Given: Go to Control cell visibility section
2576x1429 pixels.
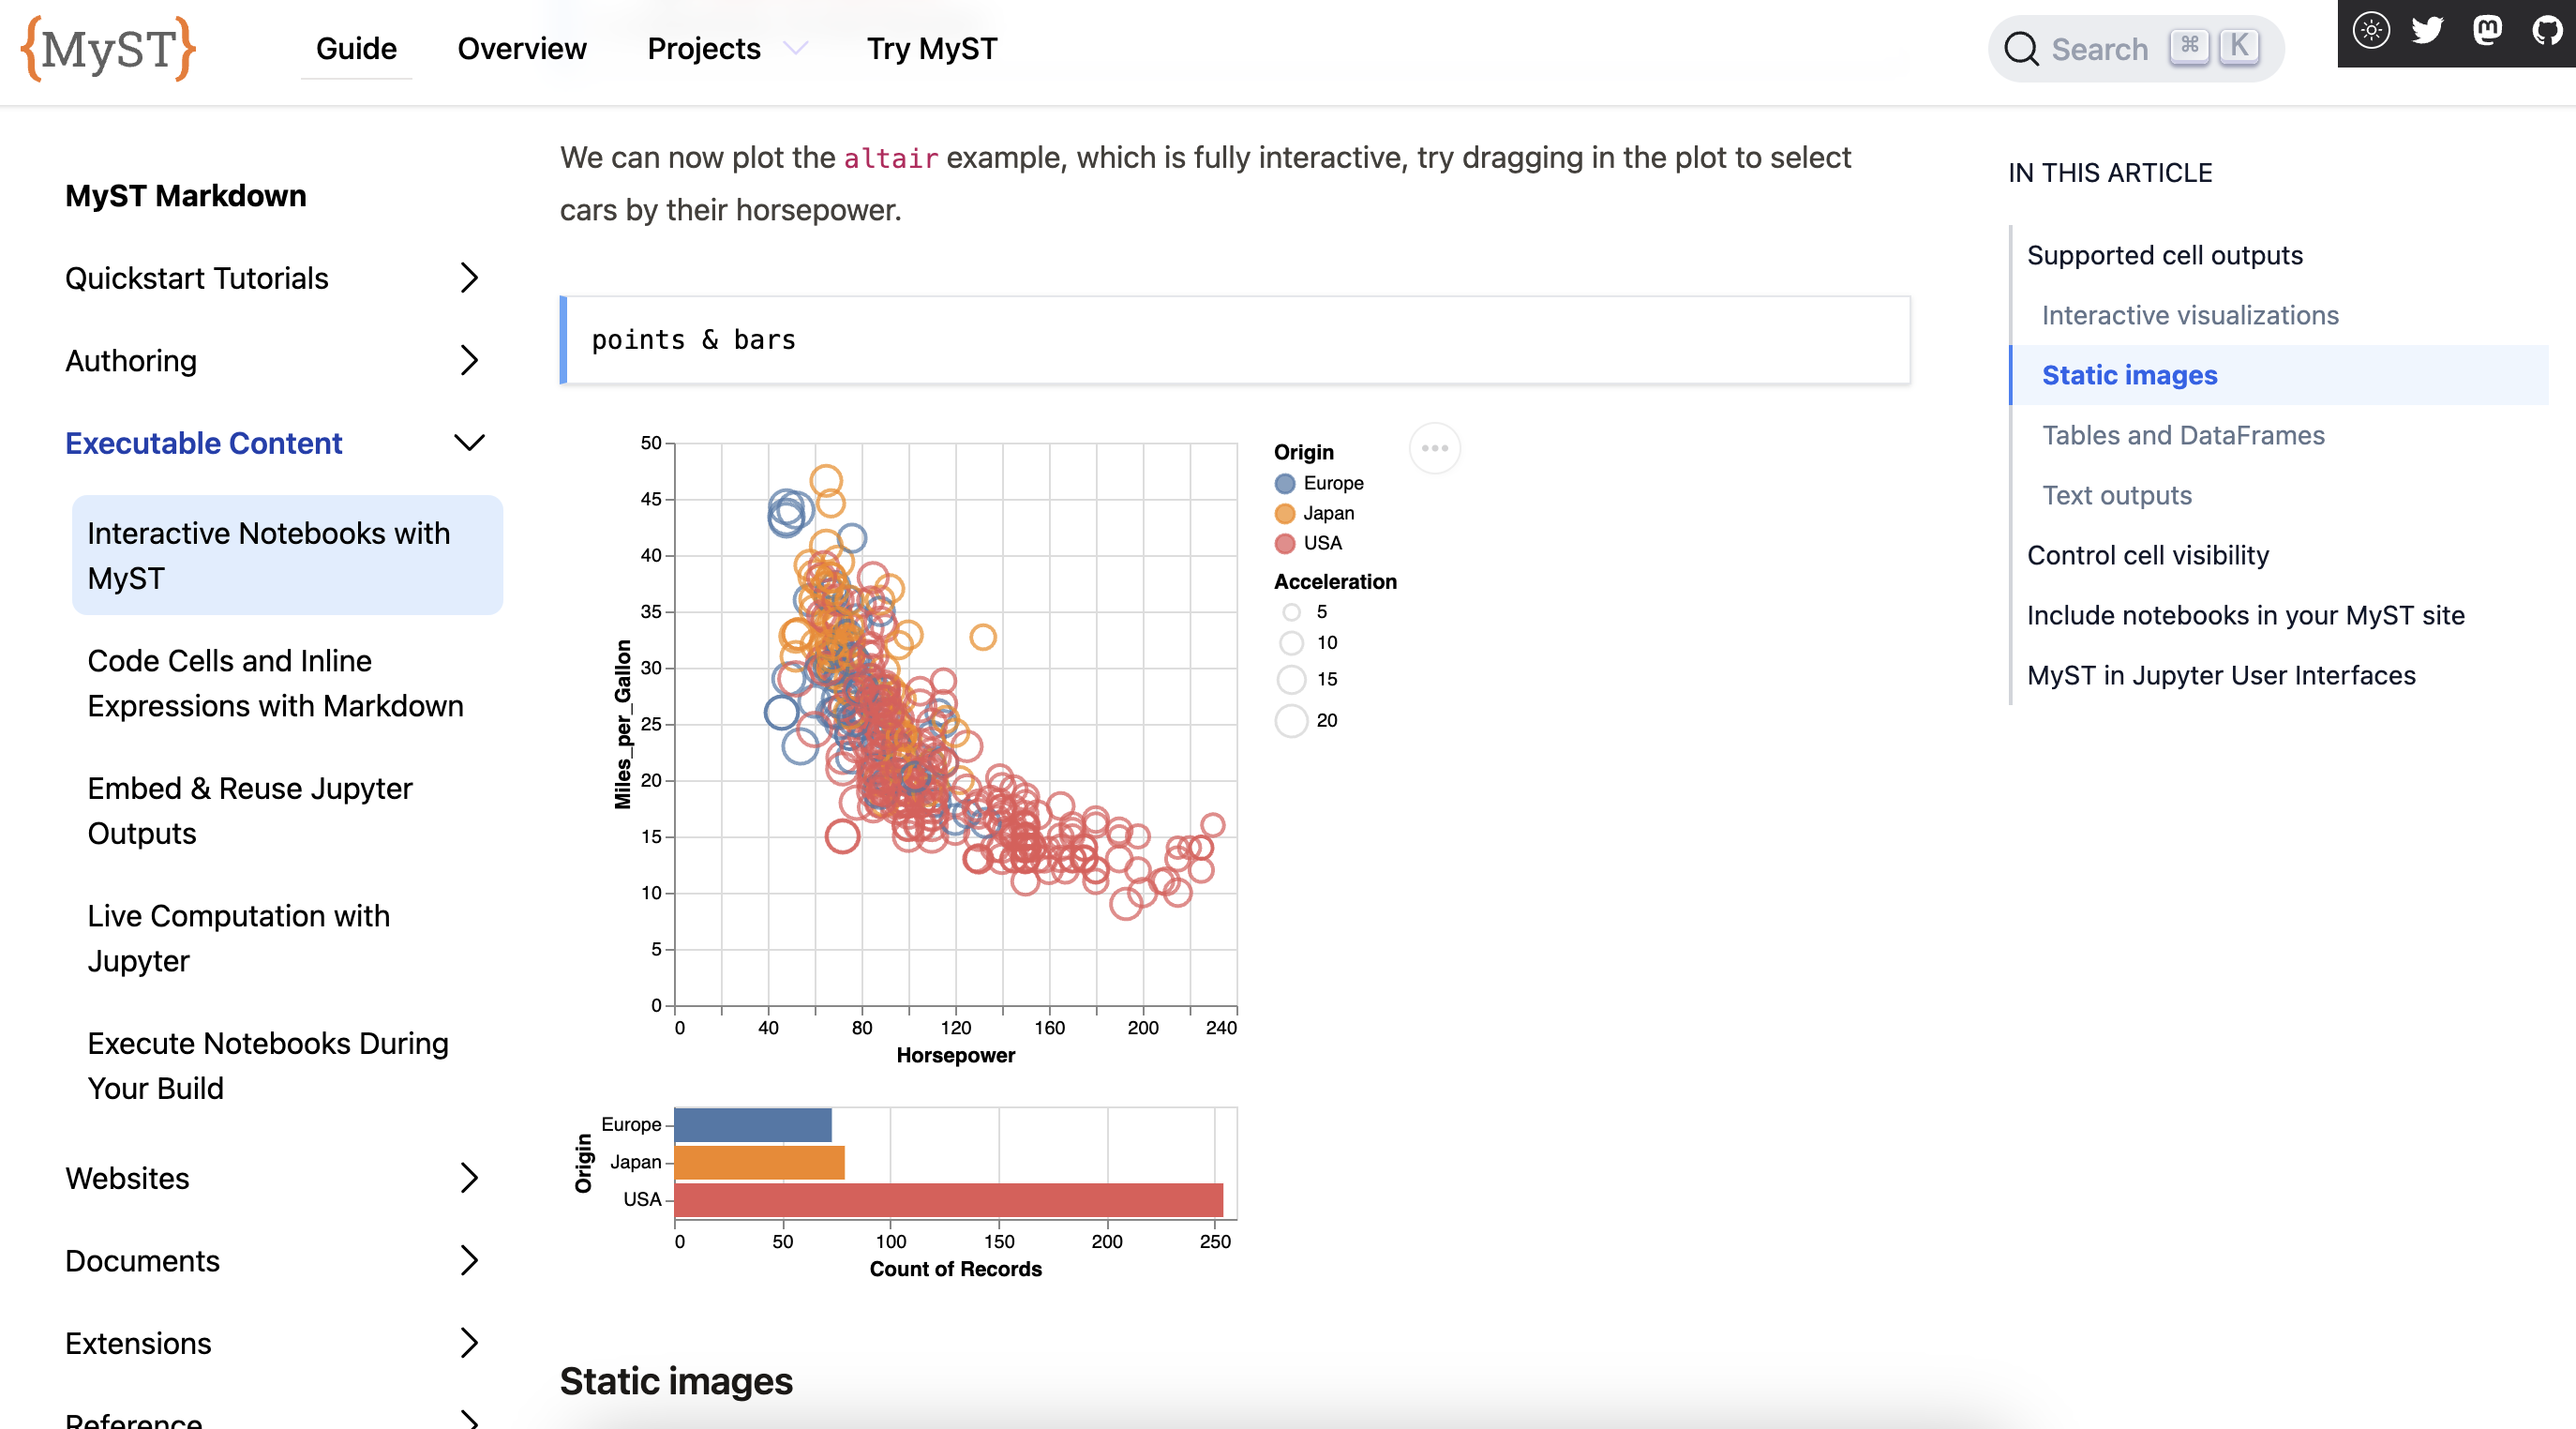Looking at the screenshot, I should tap(2147, 555).
